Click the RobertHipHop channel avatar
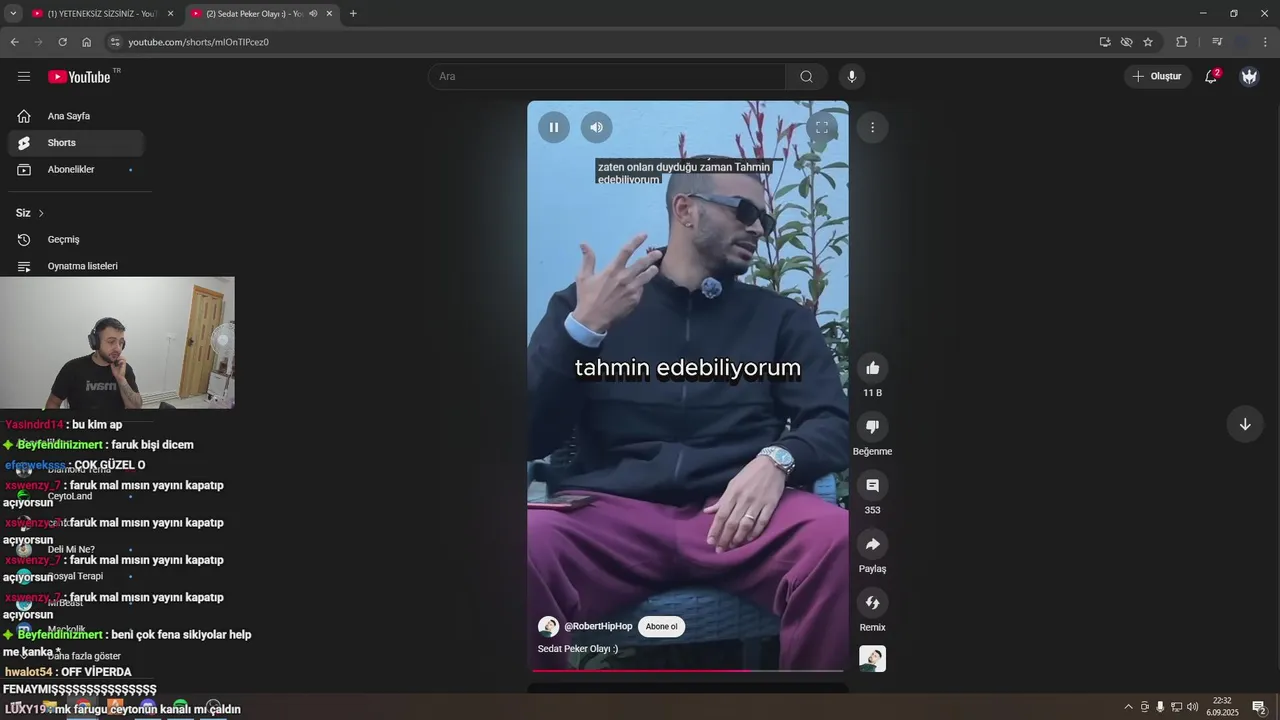The width and height of the screenshot is (1280, 720). [x=548, y=627]
